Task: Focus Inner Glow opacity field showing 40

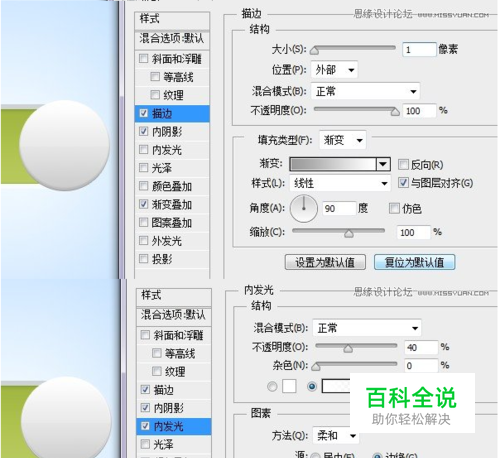Action: [x=421, y=347]
